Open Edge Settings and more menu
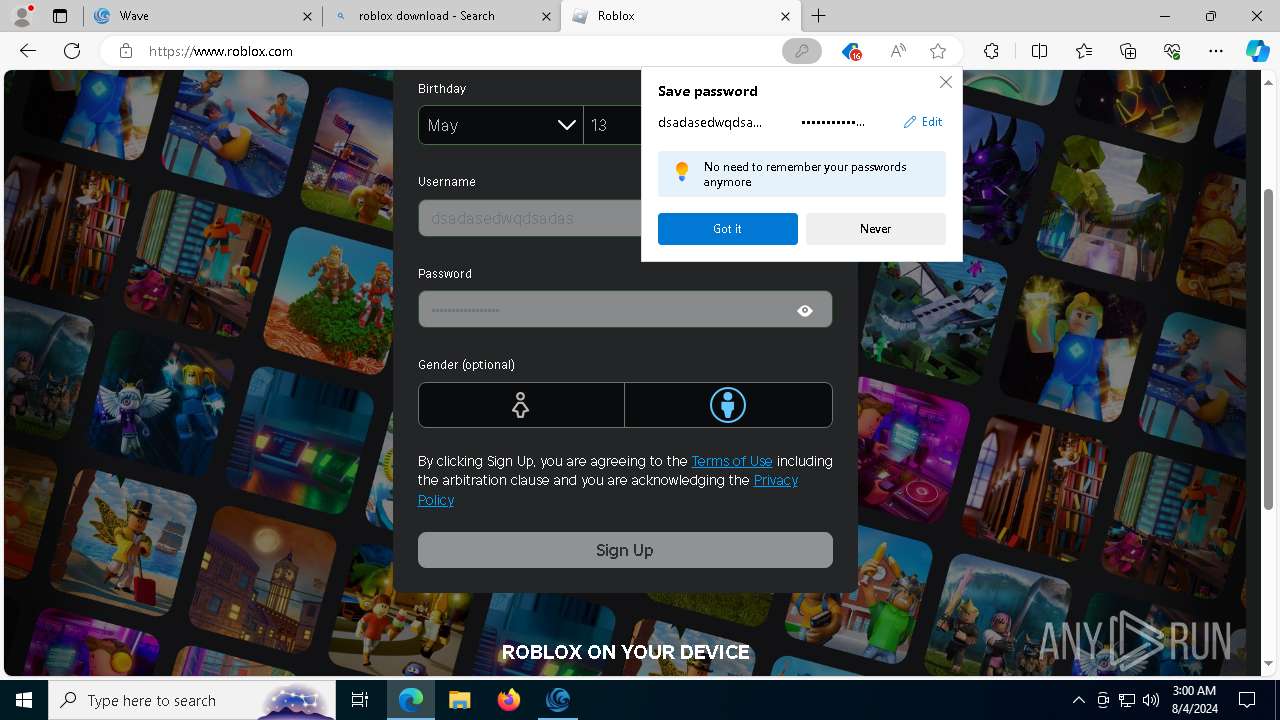The width and height of the screenshot is (1280, 720). 1216,51
